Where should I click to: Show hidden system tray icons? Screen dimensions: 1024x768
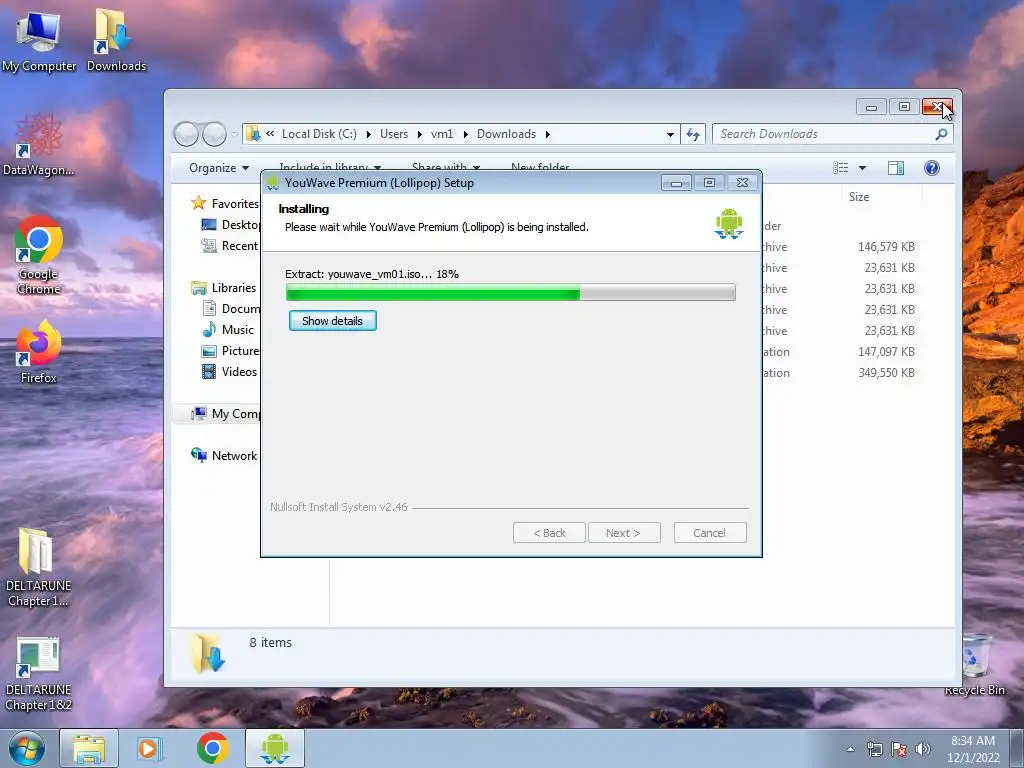point(850,749)
